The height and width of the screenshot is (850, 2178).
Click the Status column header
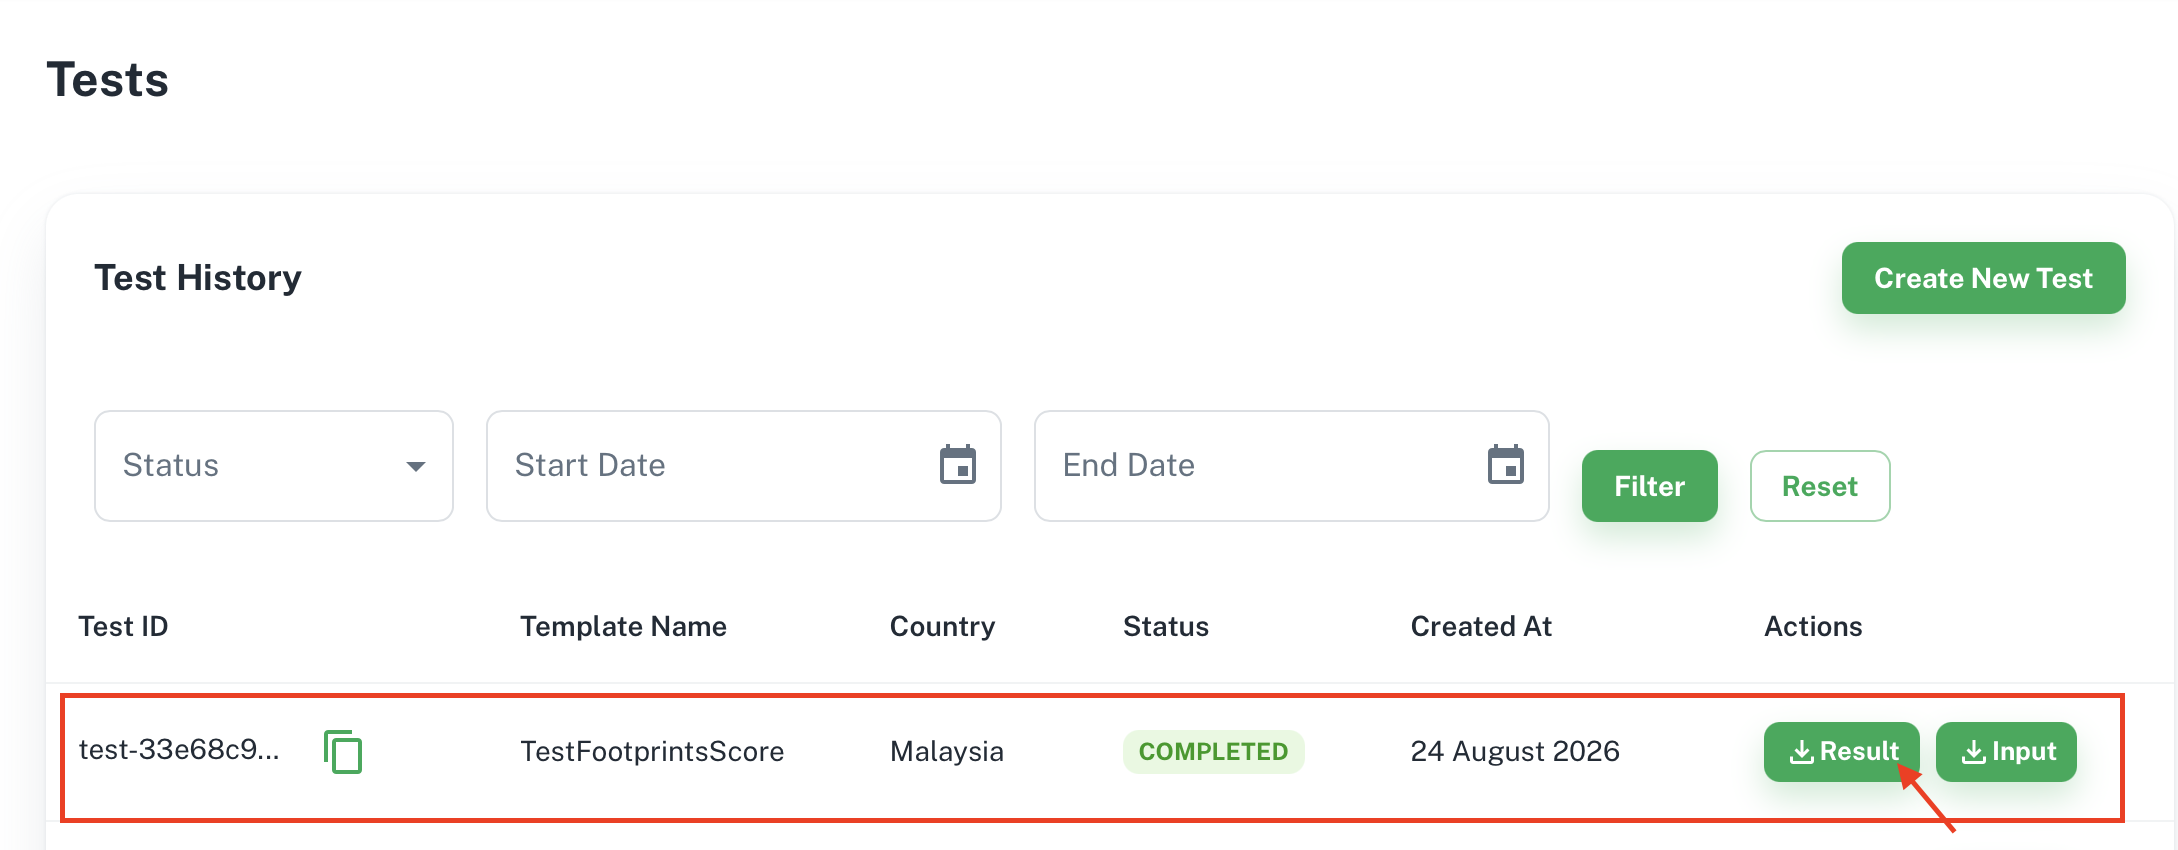point(1166,626)
